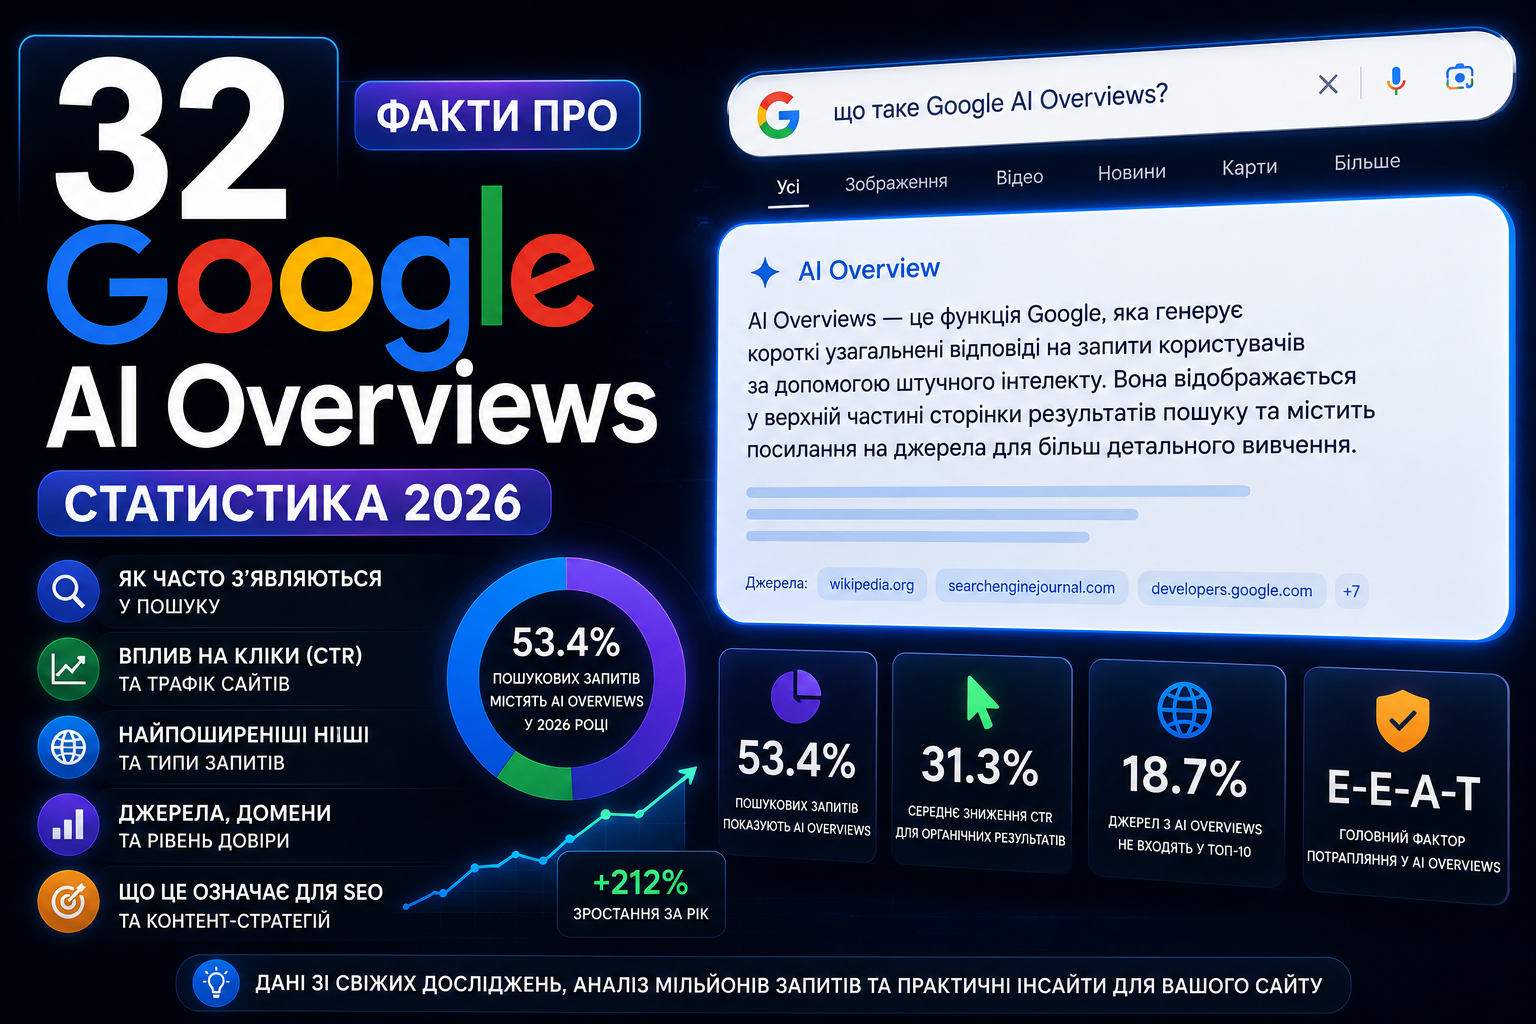This screenshot has height=1024, width=1536.
Task: Open the "Відео" search tab
Action: 1019,177
